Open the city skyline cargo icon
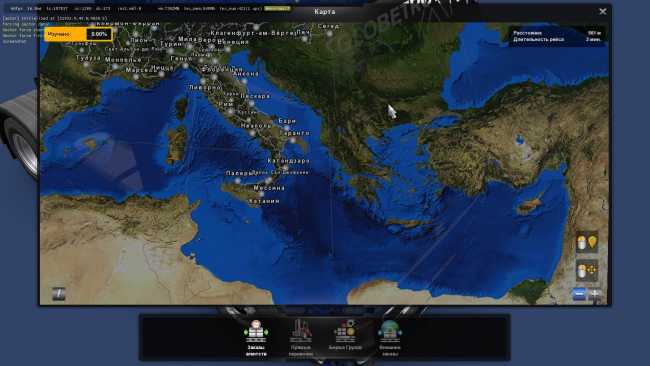The image size is (650, 366). coord(301,338)
